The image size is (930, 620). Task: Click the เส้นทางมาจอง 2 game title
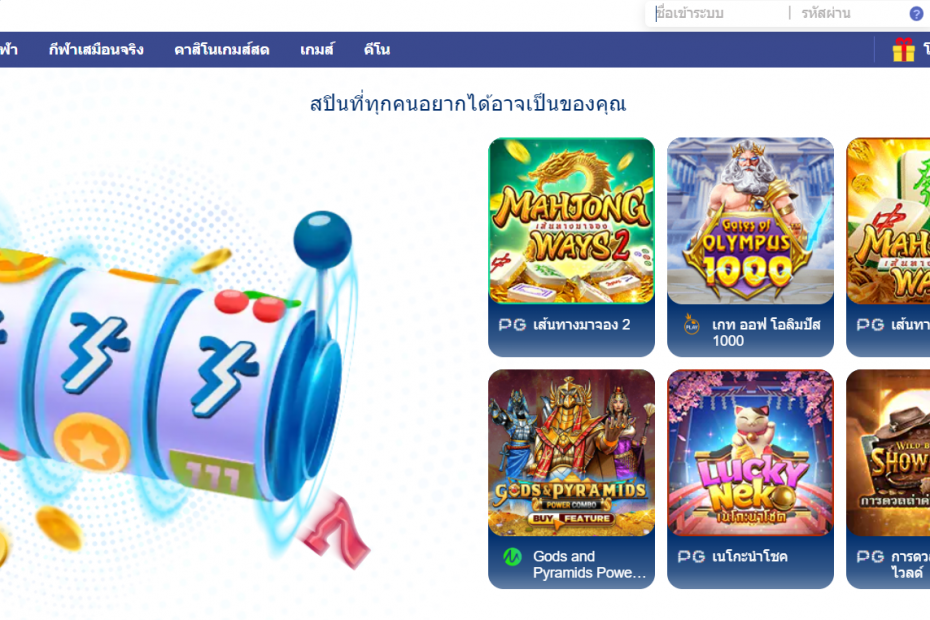pyautogui.click(x=581, y=325)
